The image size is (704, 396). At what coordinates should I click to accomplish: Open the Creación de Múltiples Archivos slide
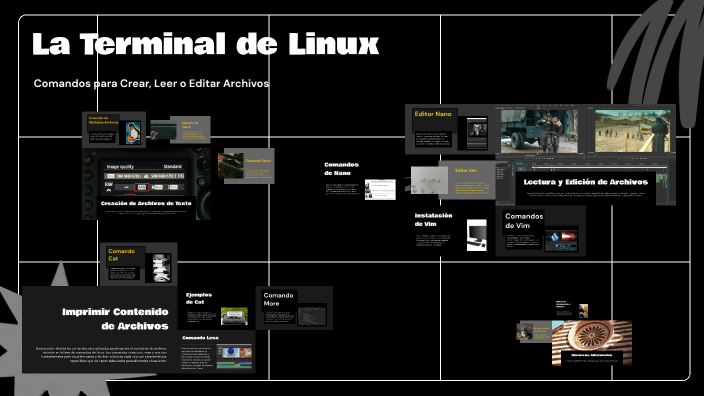114,130
